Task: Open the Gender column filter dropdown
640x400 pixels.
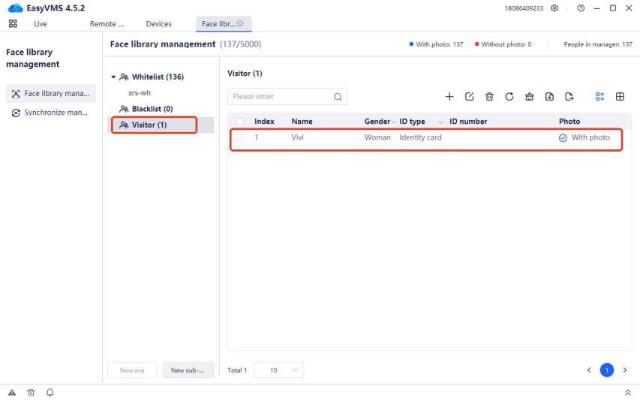Action: [x=393, y=122]
